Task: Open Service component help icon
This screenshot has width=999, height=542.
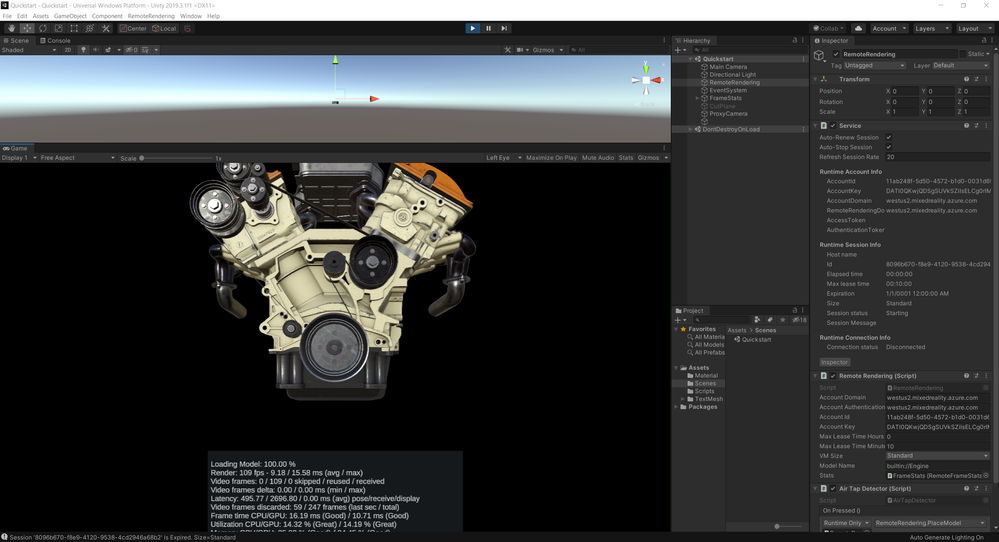Action: click(x=967, y=125)
